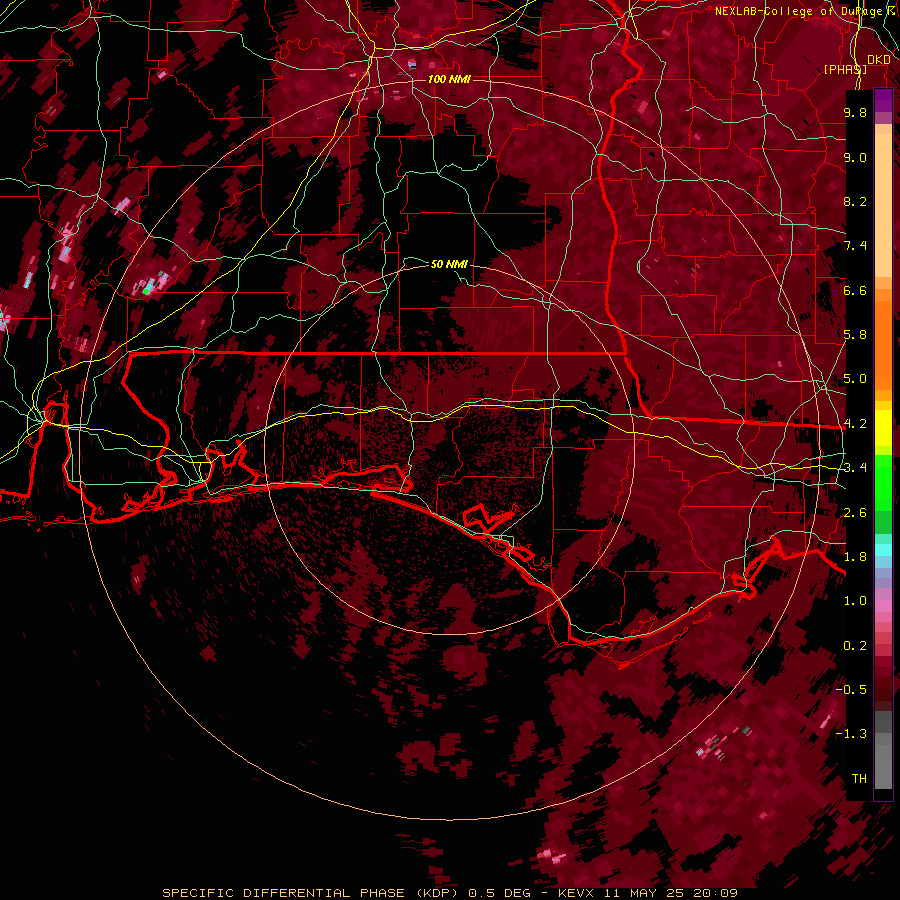Click the [PHAS] units label
The width and height of the screenshot is (900, 900).
pos(845,70)
